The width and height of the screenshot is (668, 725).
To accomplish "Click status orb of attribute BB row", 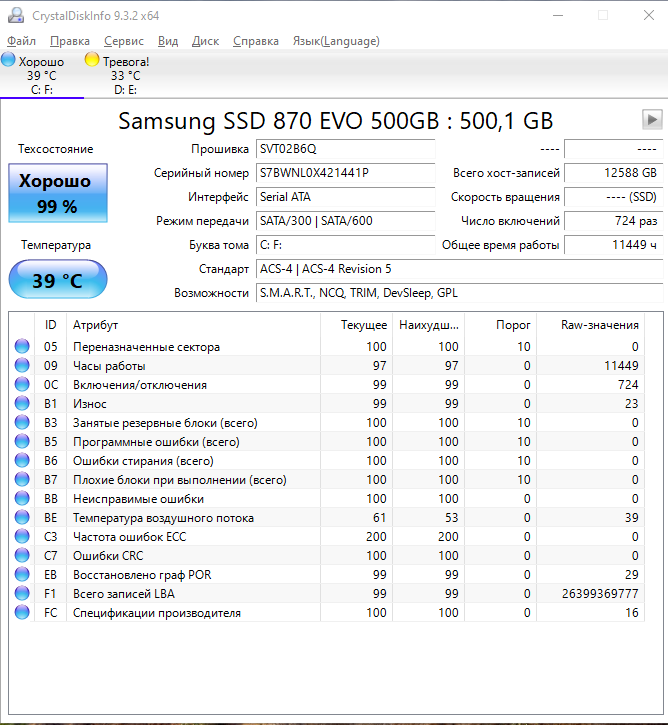I will click(22, 498).
